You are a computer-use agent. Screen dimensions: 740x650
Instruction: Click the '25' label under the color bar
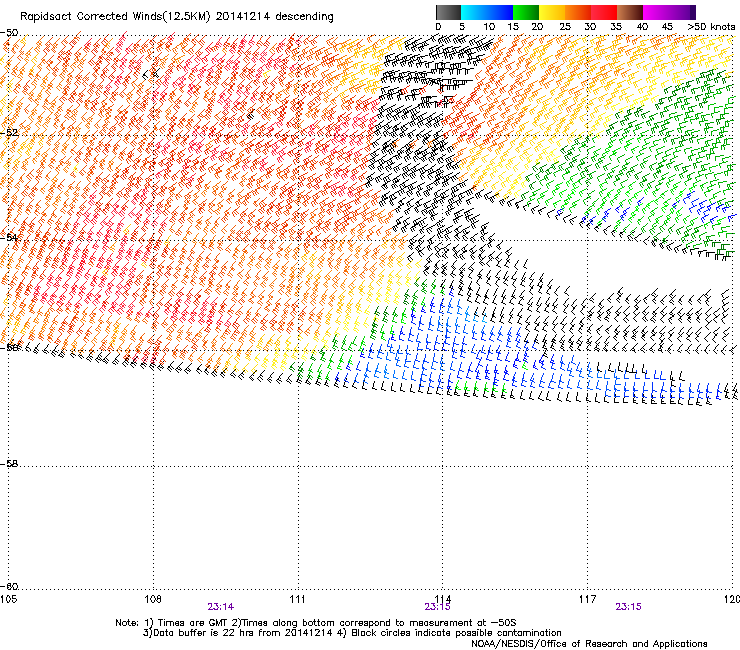pyautogui.click(x=565, y=27)
